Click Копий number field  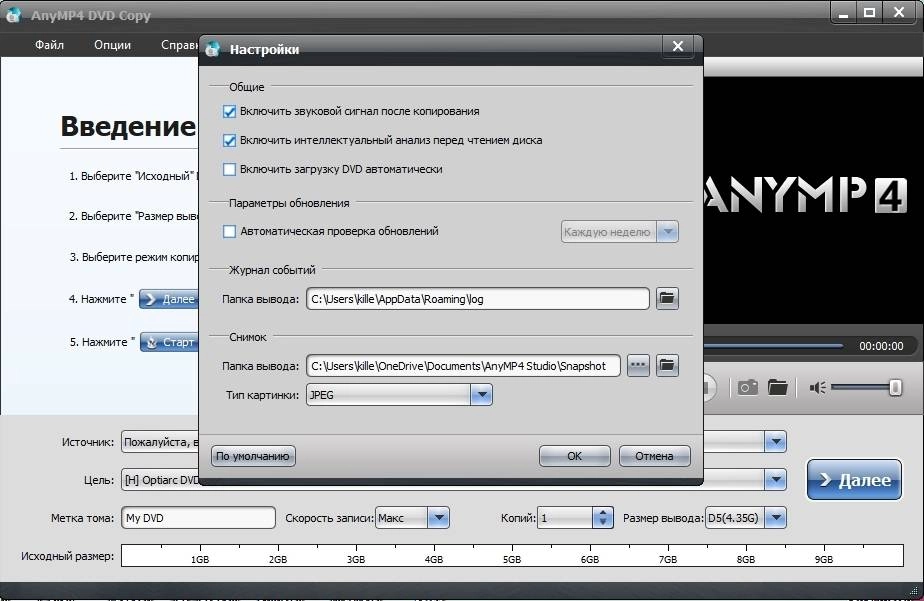565,518
